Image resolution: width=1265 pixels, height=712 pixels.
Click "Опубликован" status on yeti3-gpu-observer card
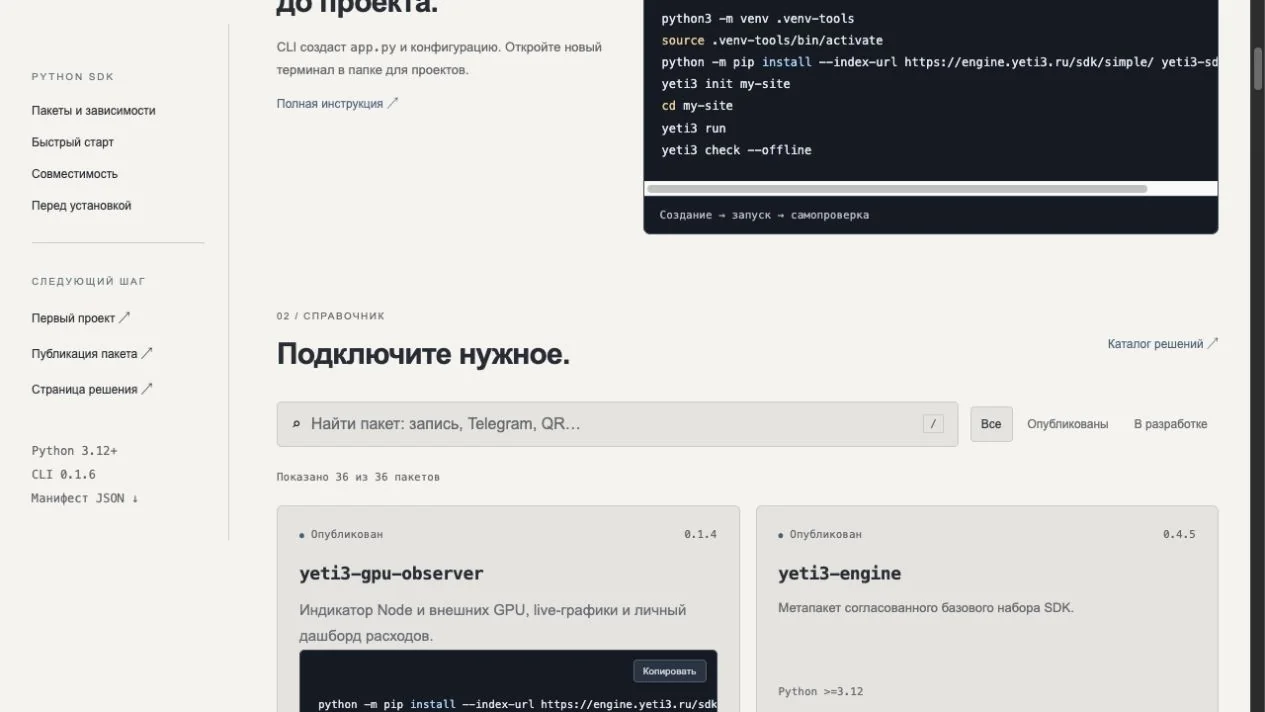point(341,535)
